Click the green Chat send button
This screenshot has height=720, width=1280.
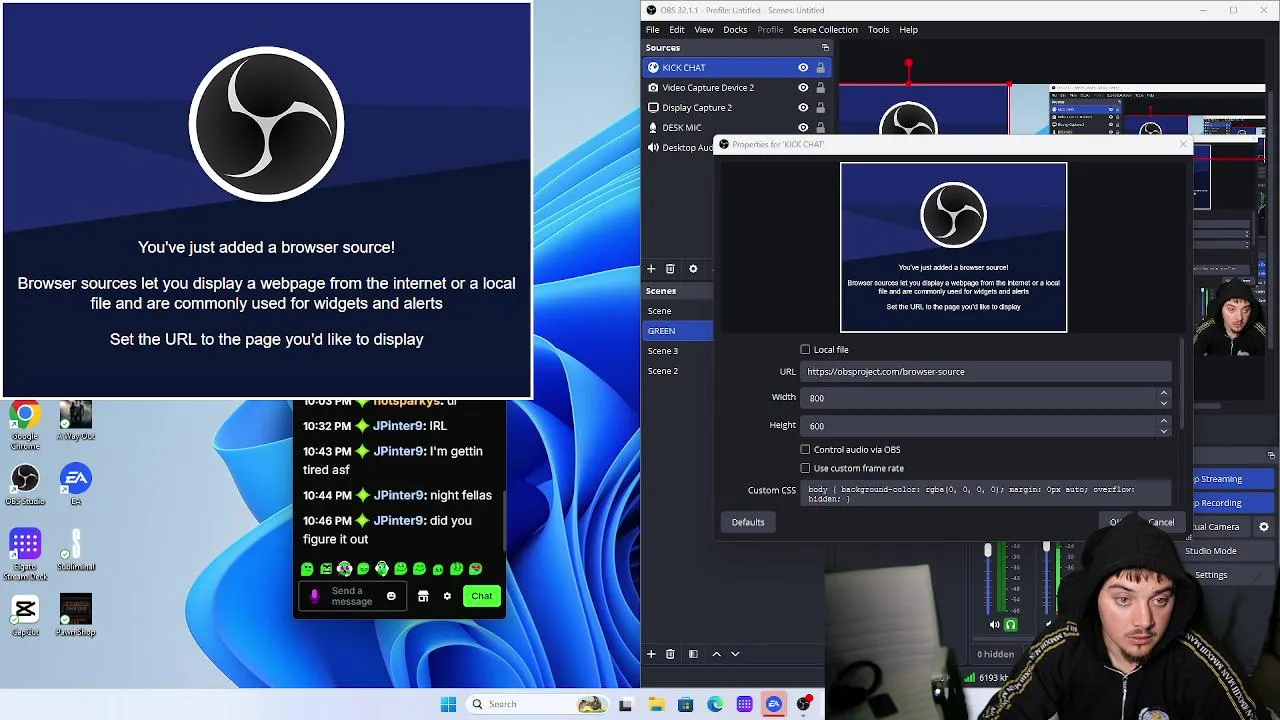click(x=482, y=596)
